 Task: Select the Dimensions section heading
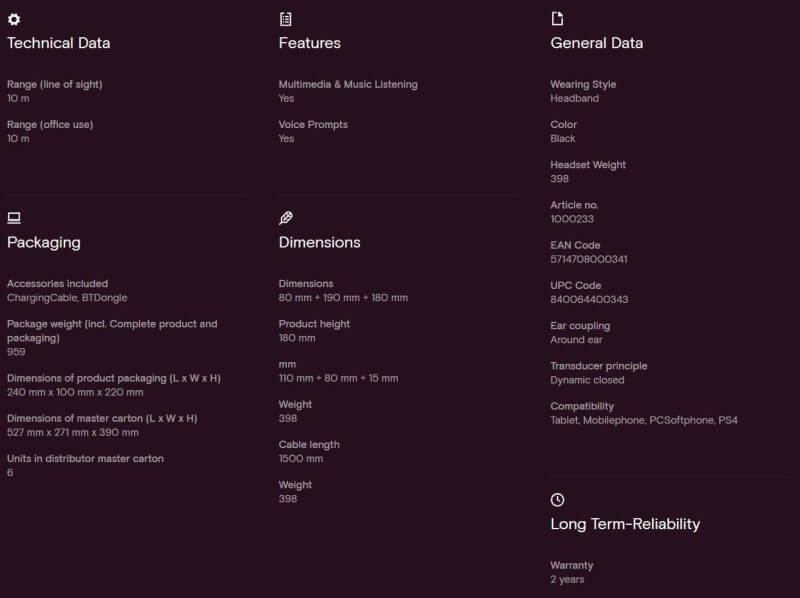click(319, 242)
